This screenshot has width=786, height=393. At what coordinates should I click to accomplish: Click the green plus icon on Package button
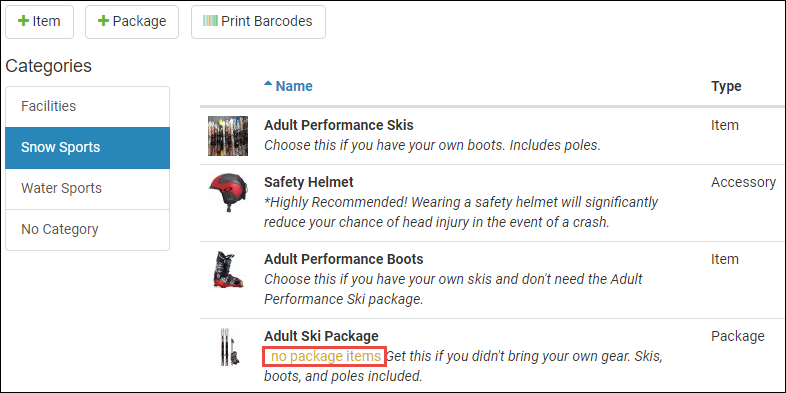tap(103, 21)
